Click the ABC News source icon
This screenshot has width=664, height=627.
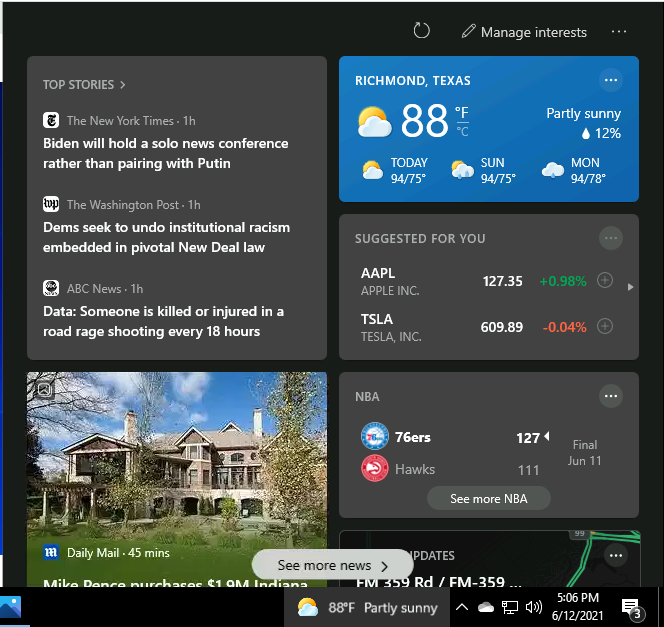point(51,288)
